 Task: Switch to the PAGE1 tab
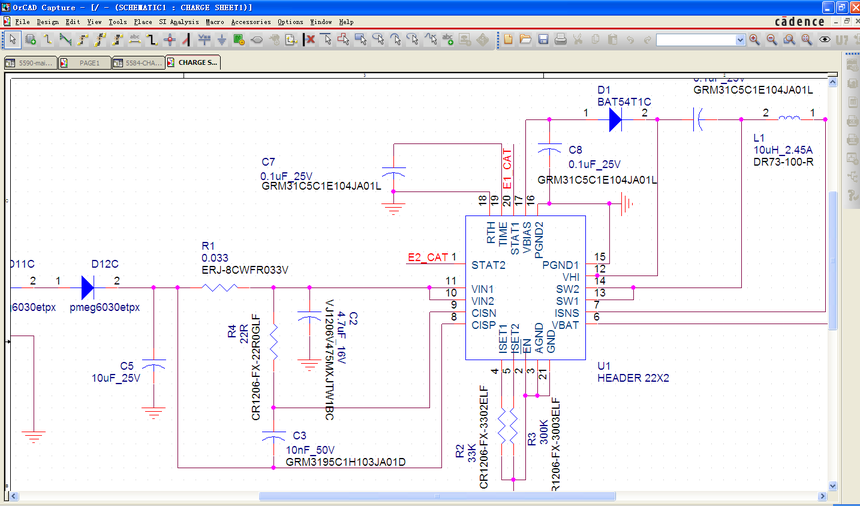point(84,63)
